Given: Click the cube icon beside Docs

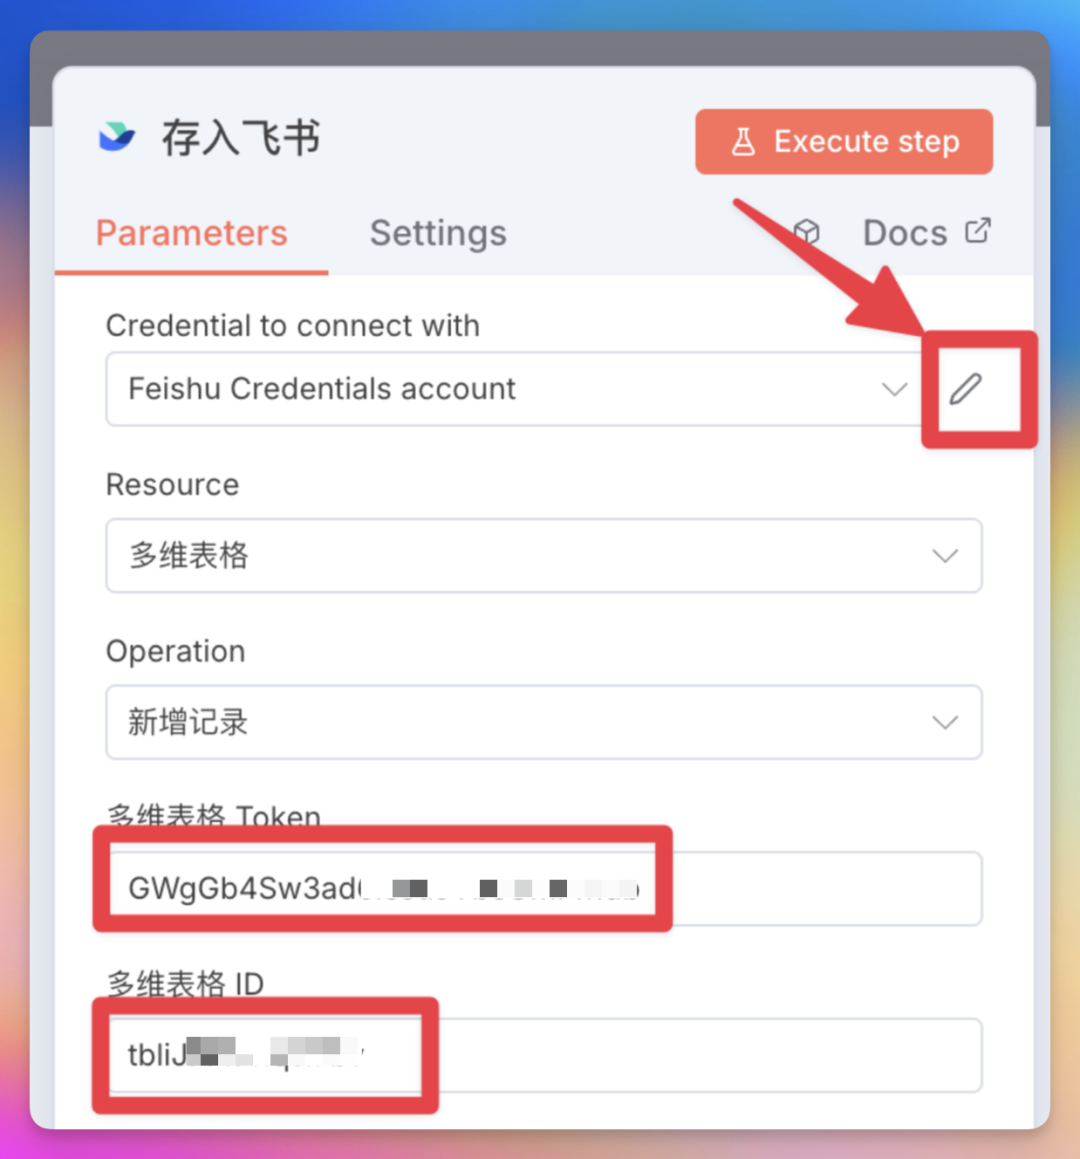Looking at the screenshot, I should (x=807, y=233).
